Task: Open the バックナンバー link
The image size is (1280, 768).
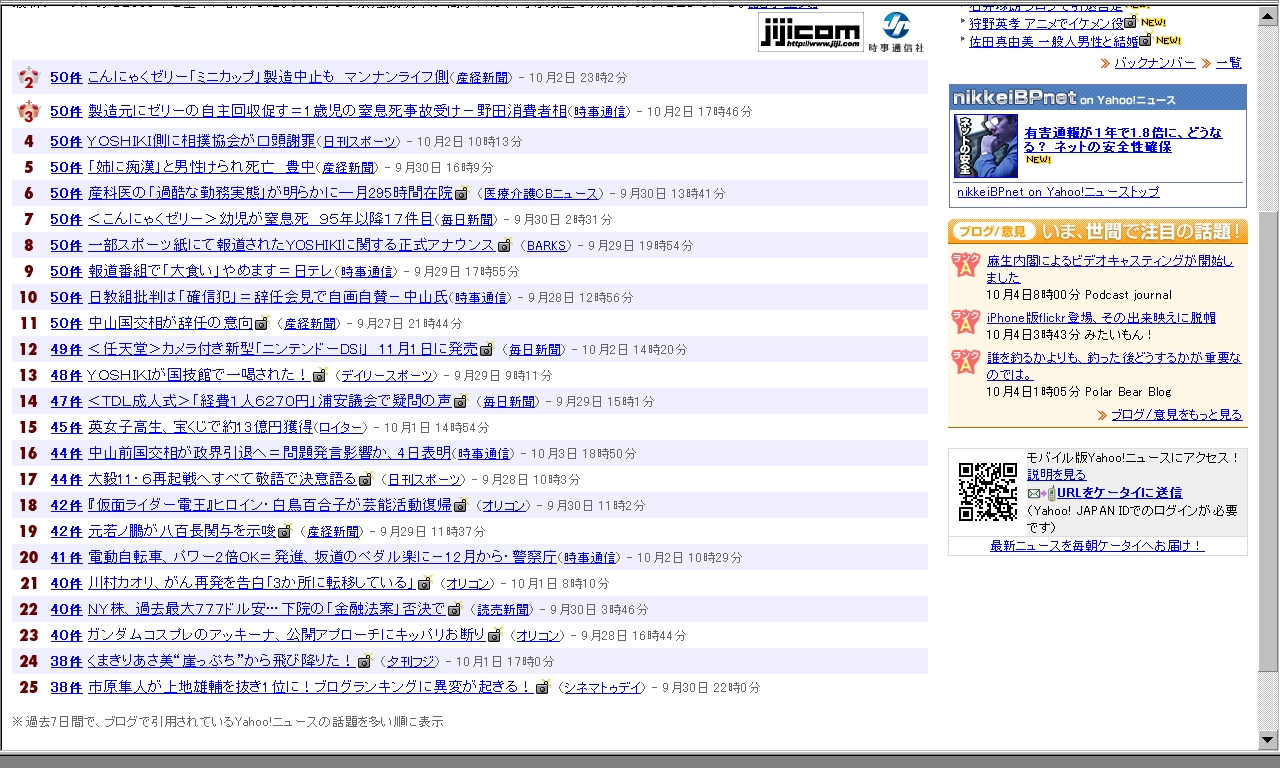Action: [x=1154, y=62]
